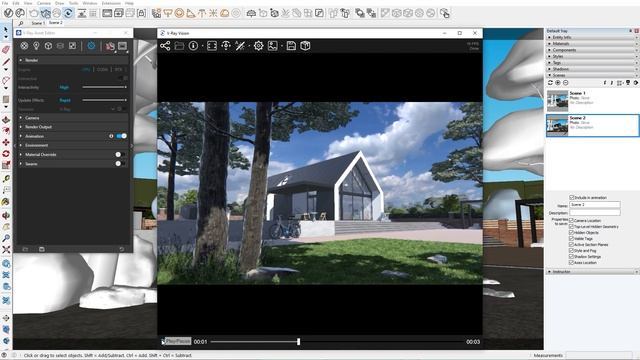Viewport: 640px width, 360px height.
Task: Toggle Style and Fog checkbox
Action: 571,251
